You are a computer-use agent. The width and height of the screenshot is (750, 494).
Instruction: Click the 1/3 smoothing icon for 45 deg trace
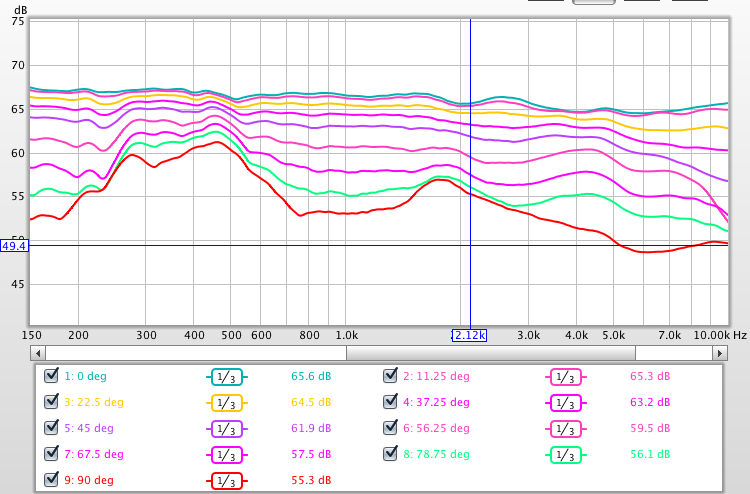click(226, 429)
